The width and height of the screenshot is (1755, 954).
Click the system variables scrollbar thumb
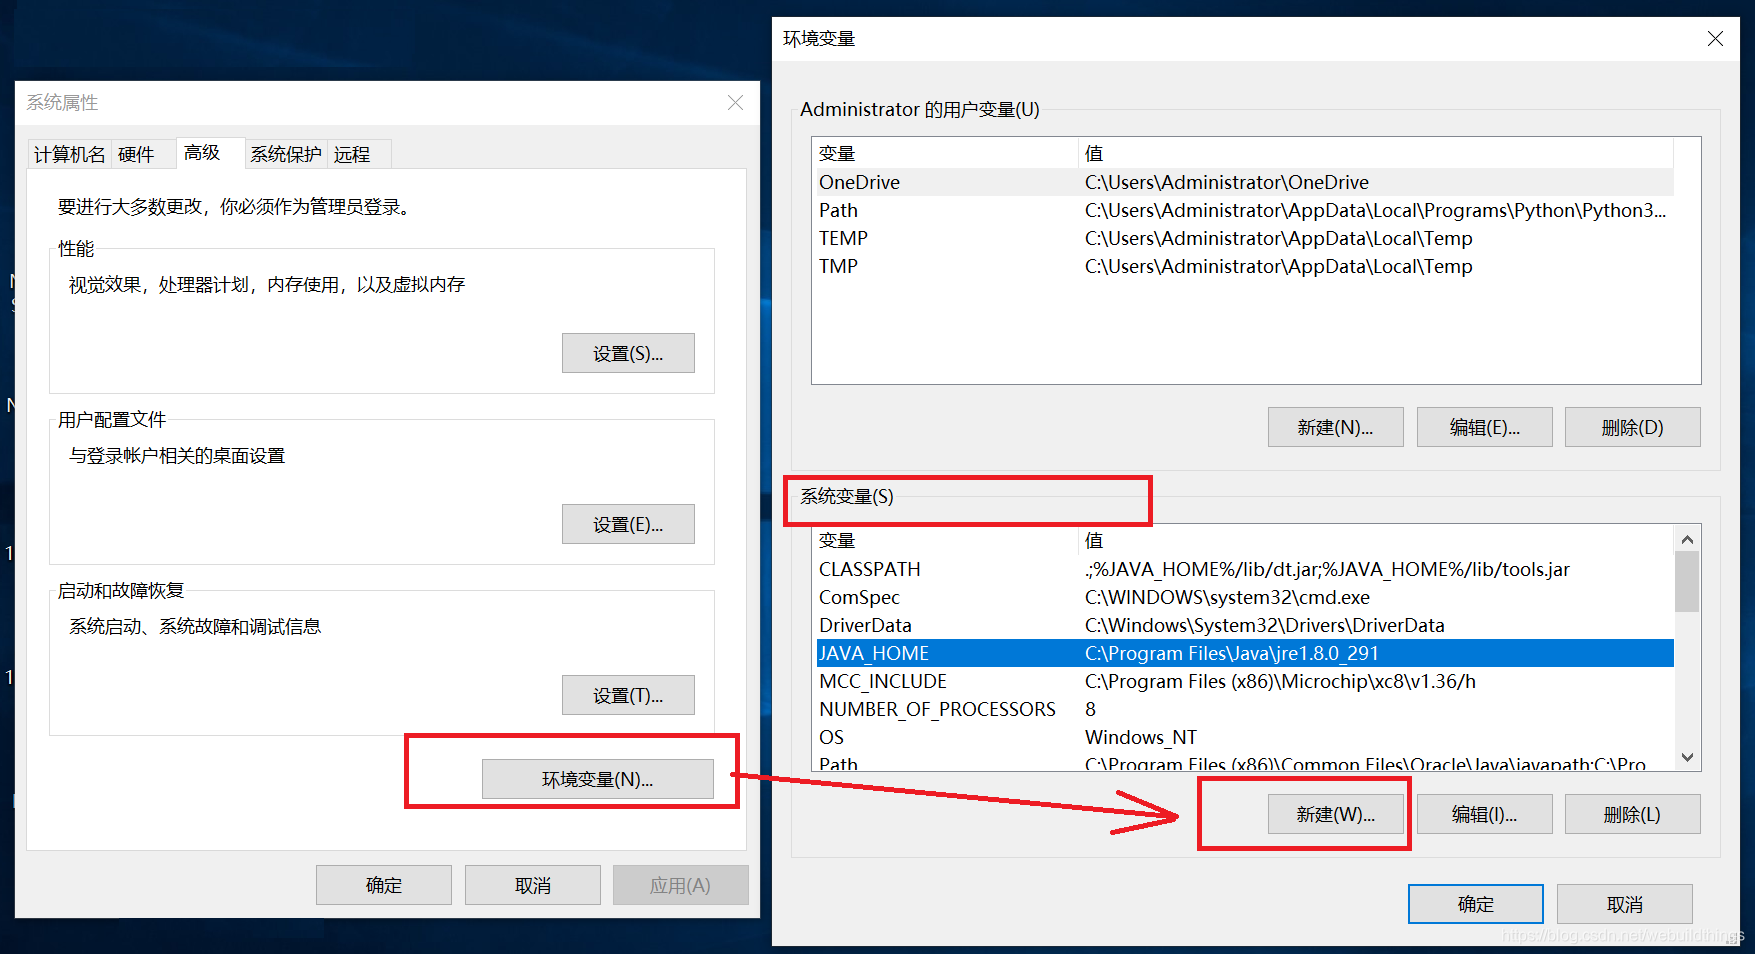click(1687, 581)
